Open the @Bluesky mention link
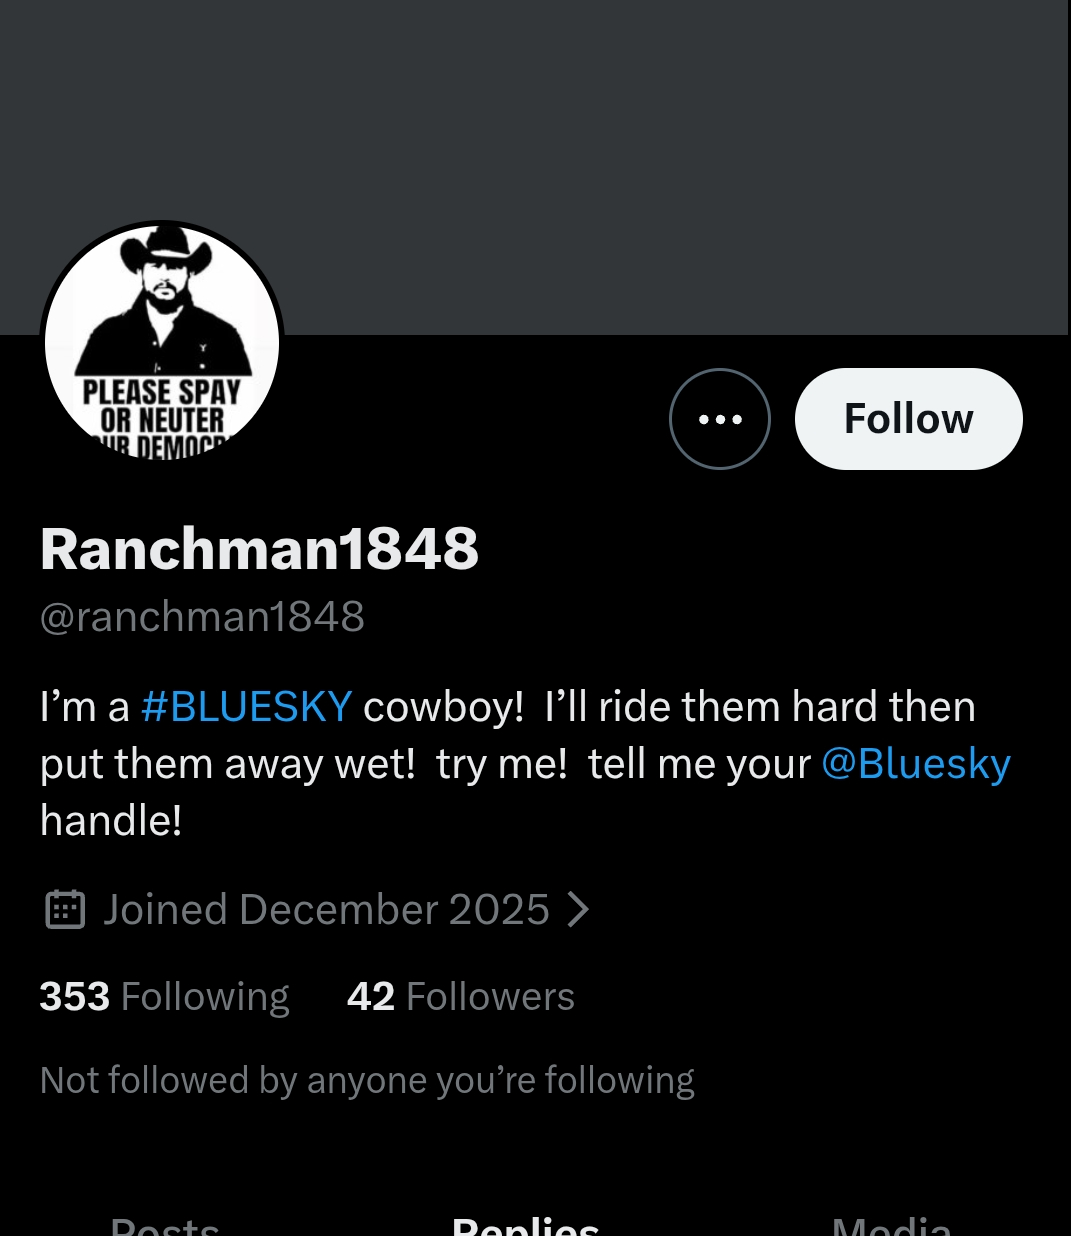The height and width of the screenshot is (1236, 1071). point(916,764)
